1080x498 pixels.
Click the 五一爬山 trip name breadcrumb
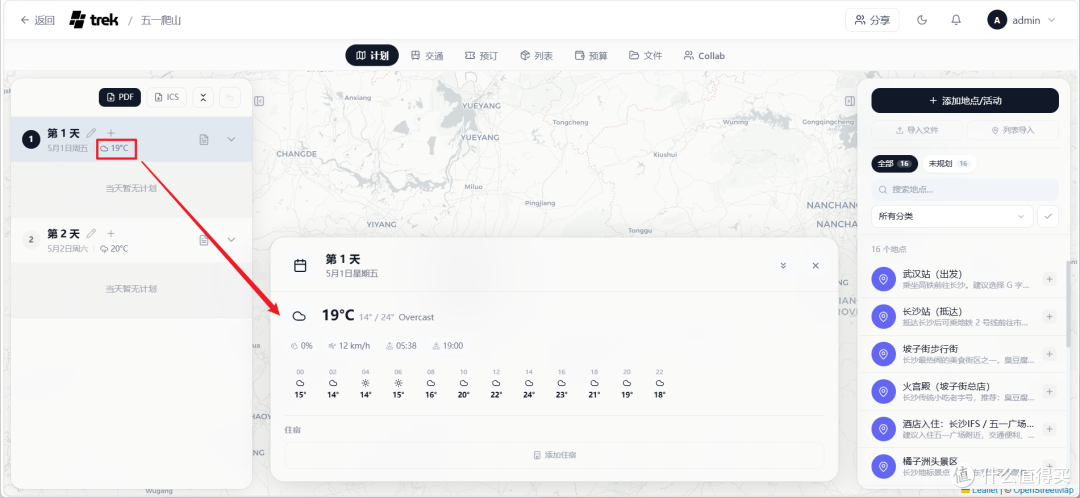tap(160, 21)
